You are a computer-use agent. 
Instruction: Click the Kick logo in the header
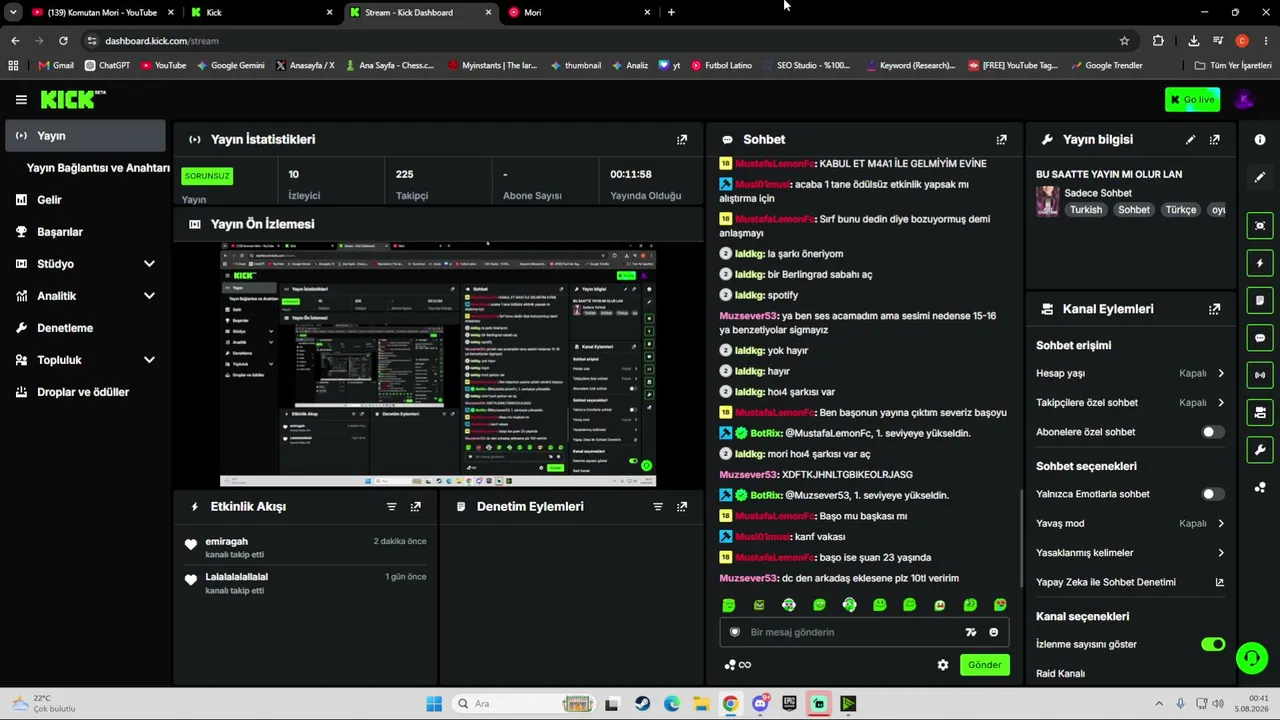tap(73, 99)
